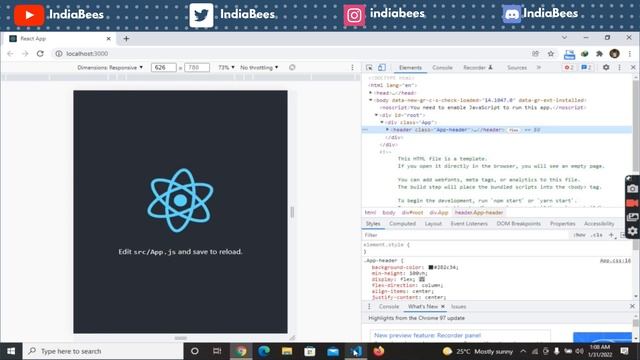This screenshot has height=360, width=640.
Task: Bookmark this page with the star icon
Action: 551,53
